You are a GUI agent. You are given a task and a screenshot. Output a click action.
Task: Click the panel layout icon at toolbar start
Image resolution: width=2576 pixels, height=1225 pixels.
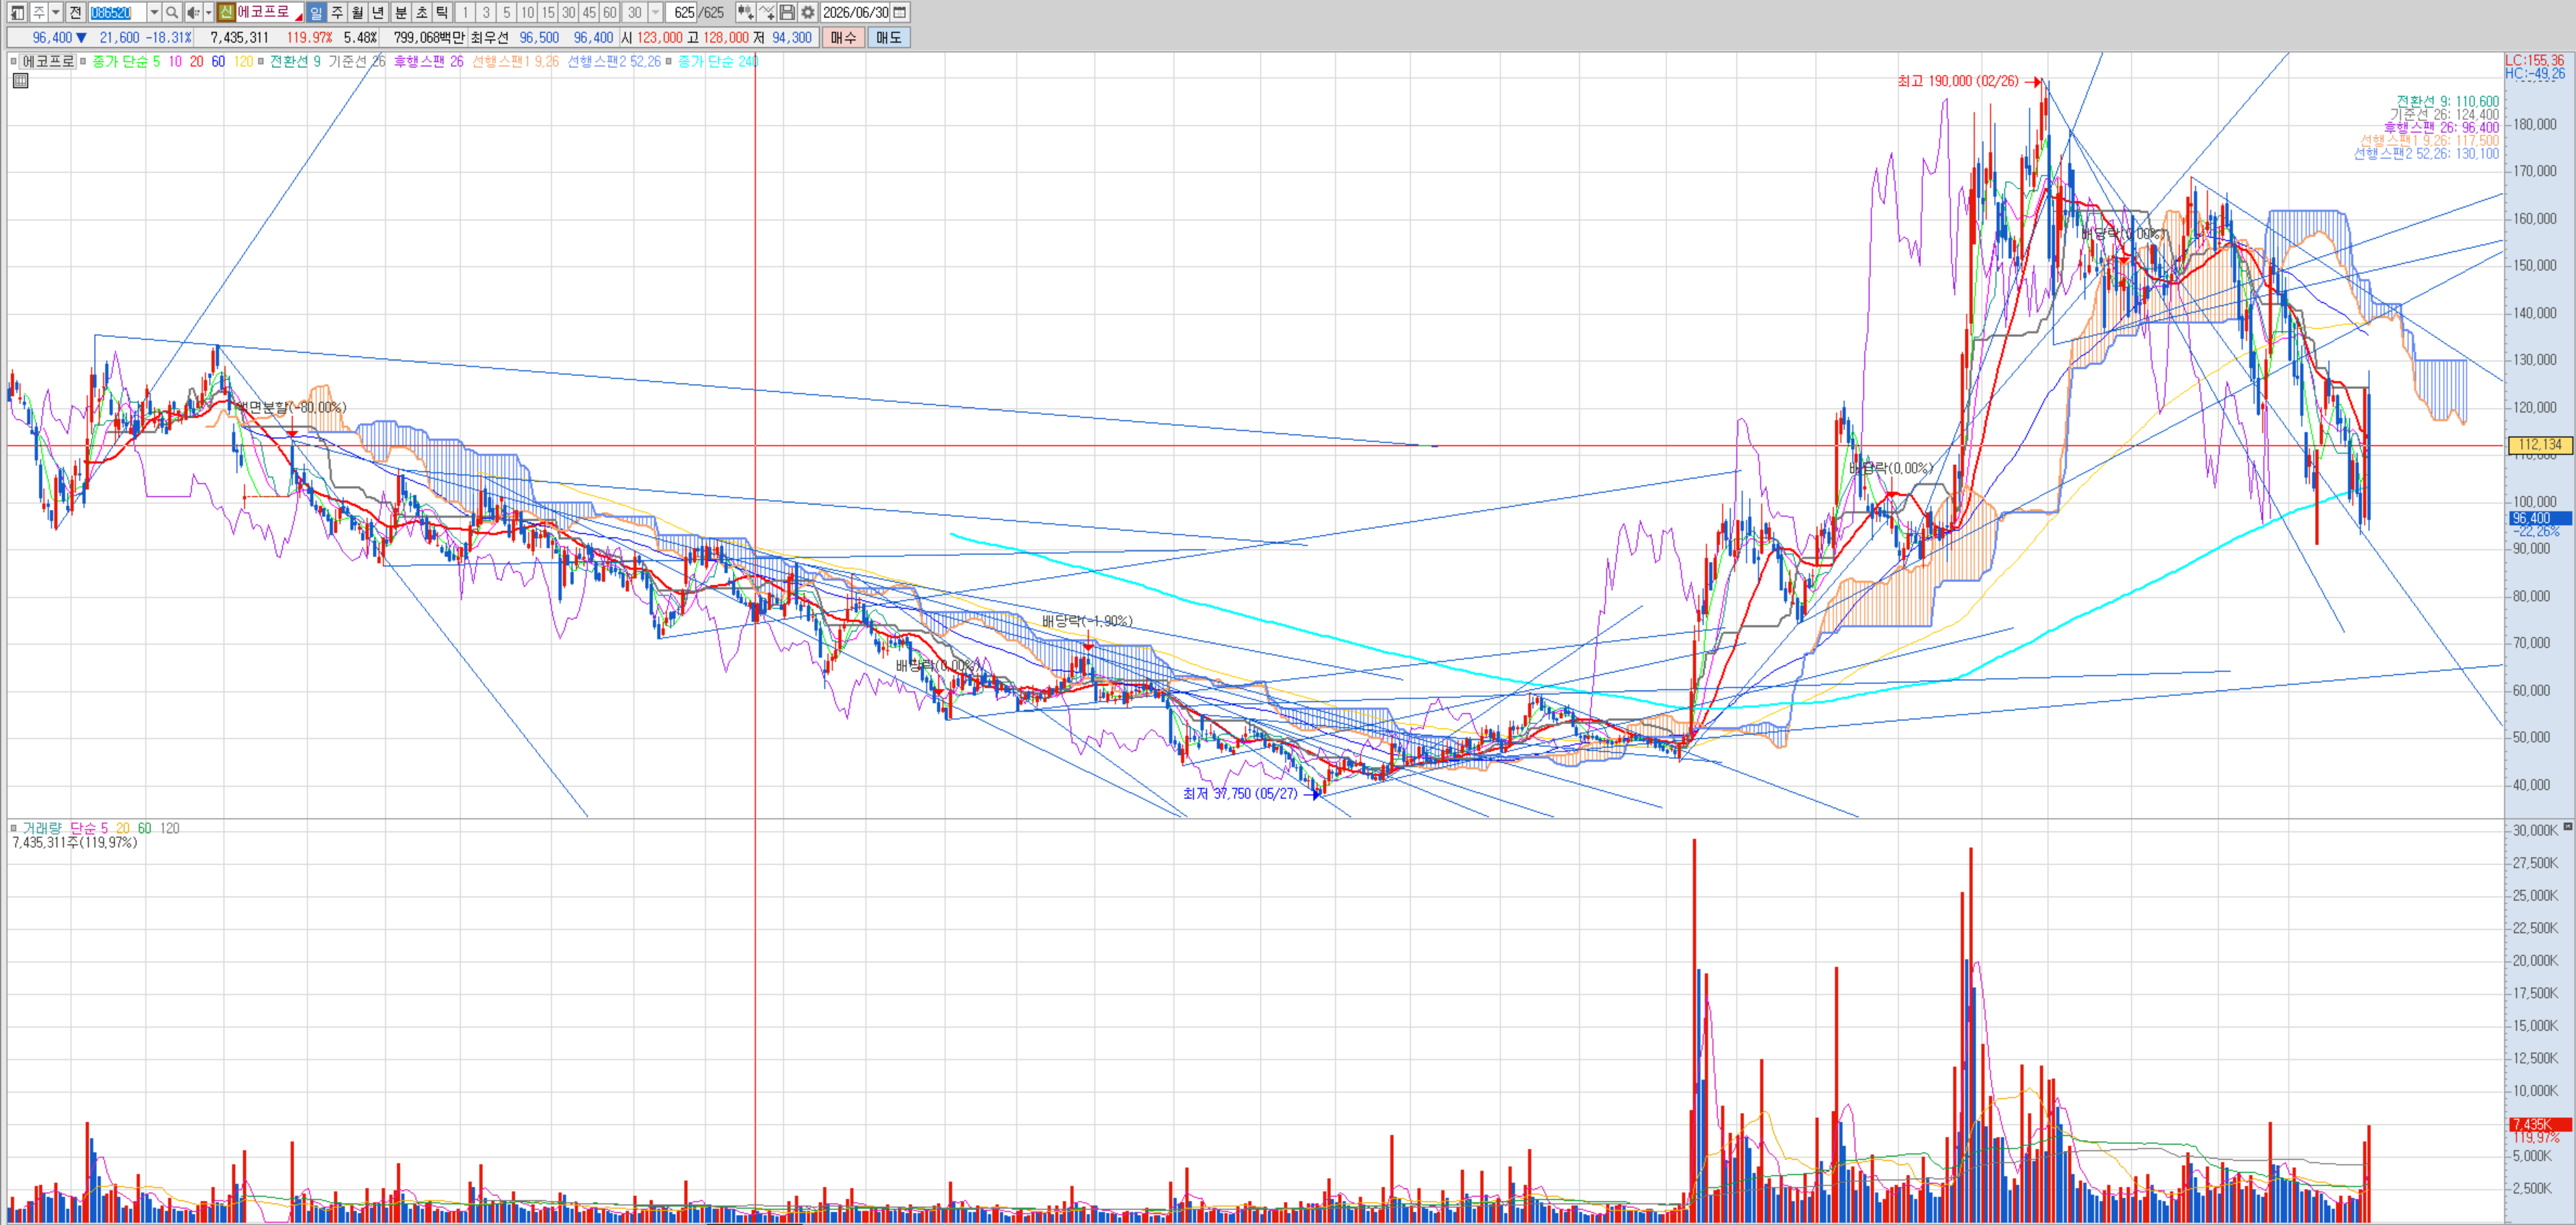17,13
